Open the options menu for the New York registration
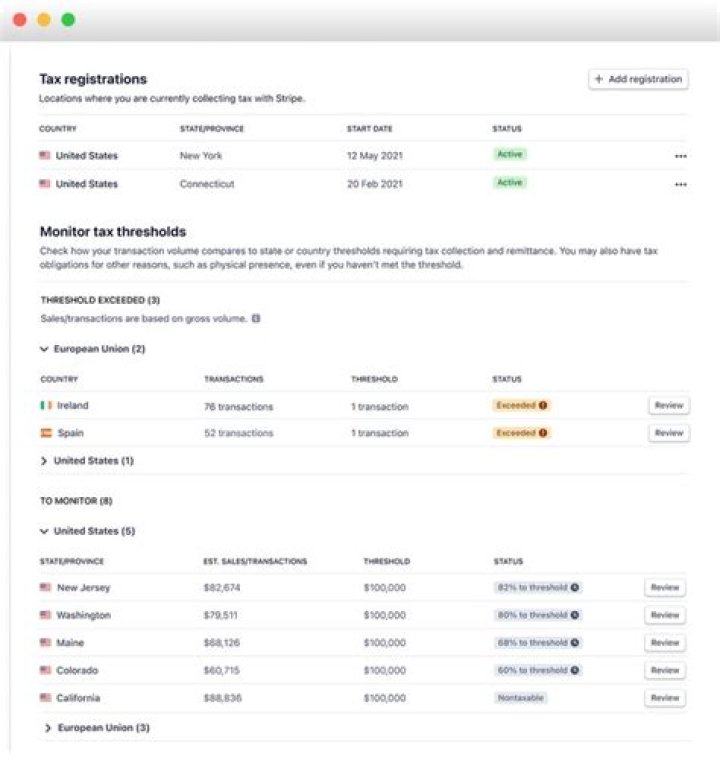720x763 pixels. coord(681,156)
